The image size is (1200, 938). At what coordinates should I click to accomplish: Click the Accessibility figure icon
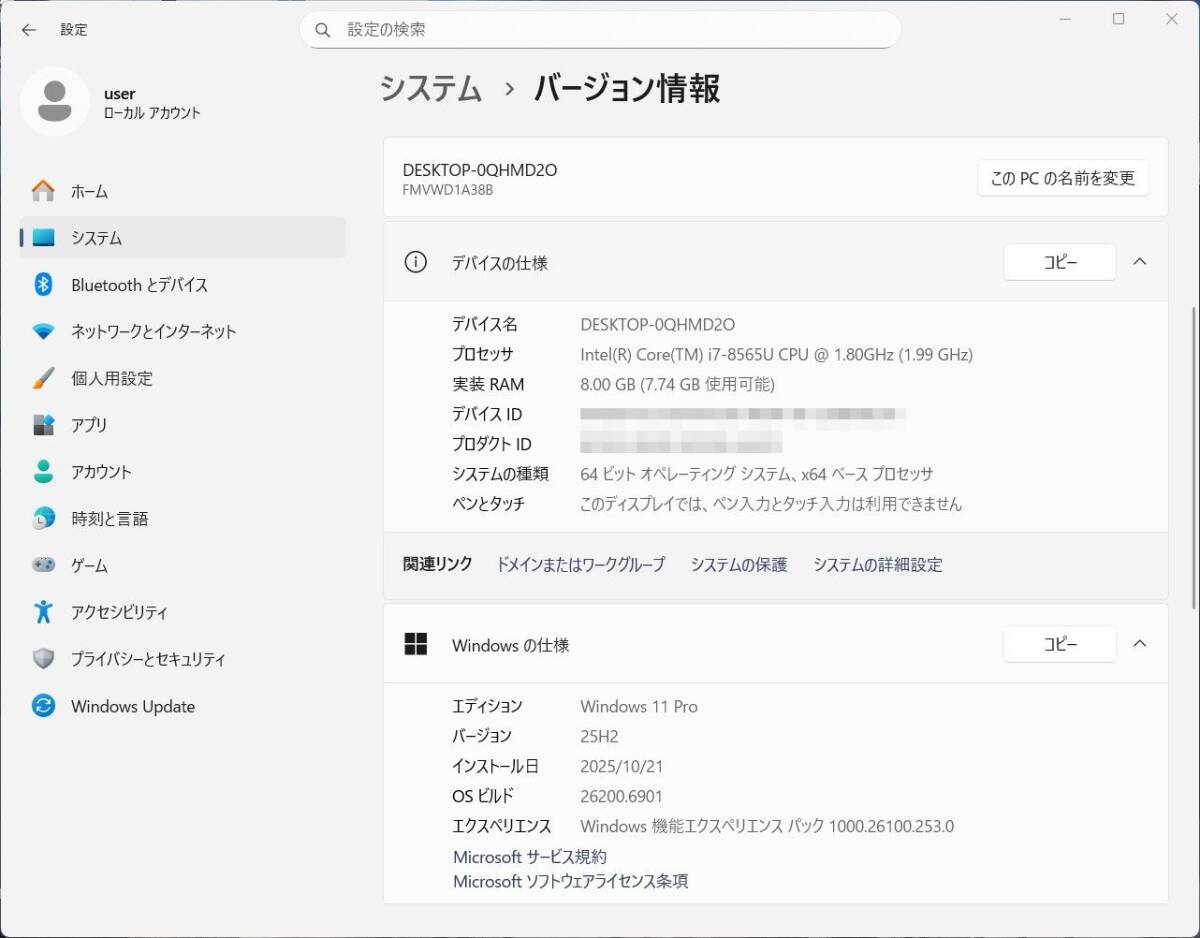pos(43,612)
